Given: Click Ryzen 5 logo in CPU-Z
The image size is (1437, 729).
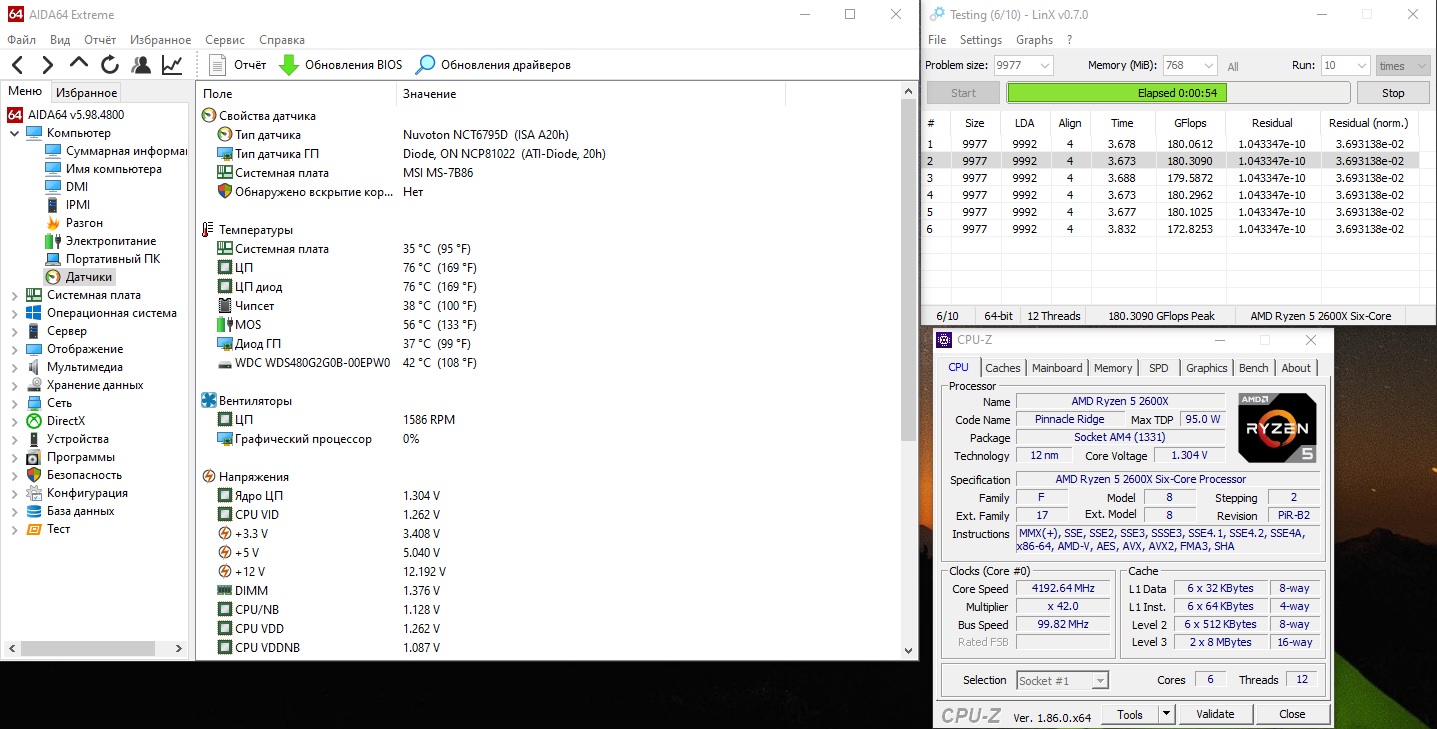Looking at the screenshot, I should coord(1277,428).
